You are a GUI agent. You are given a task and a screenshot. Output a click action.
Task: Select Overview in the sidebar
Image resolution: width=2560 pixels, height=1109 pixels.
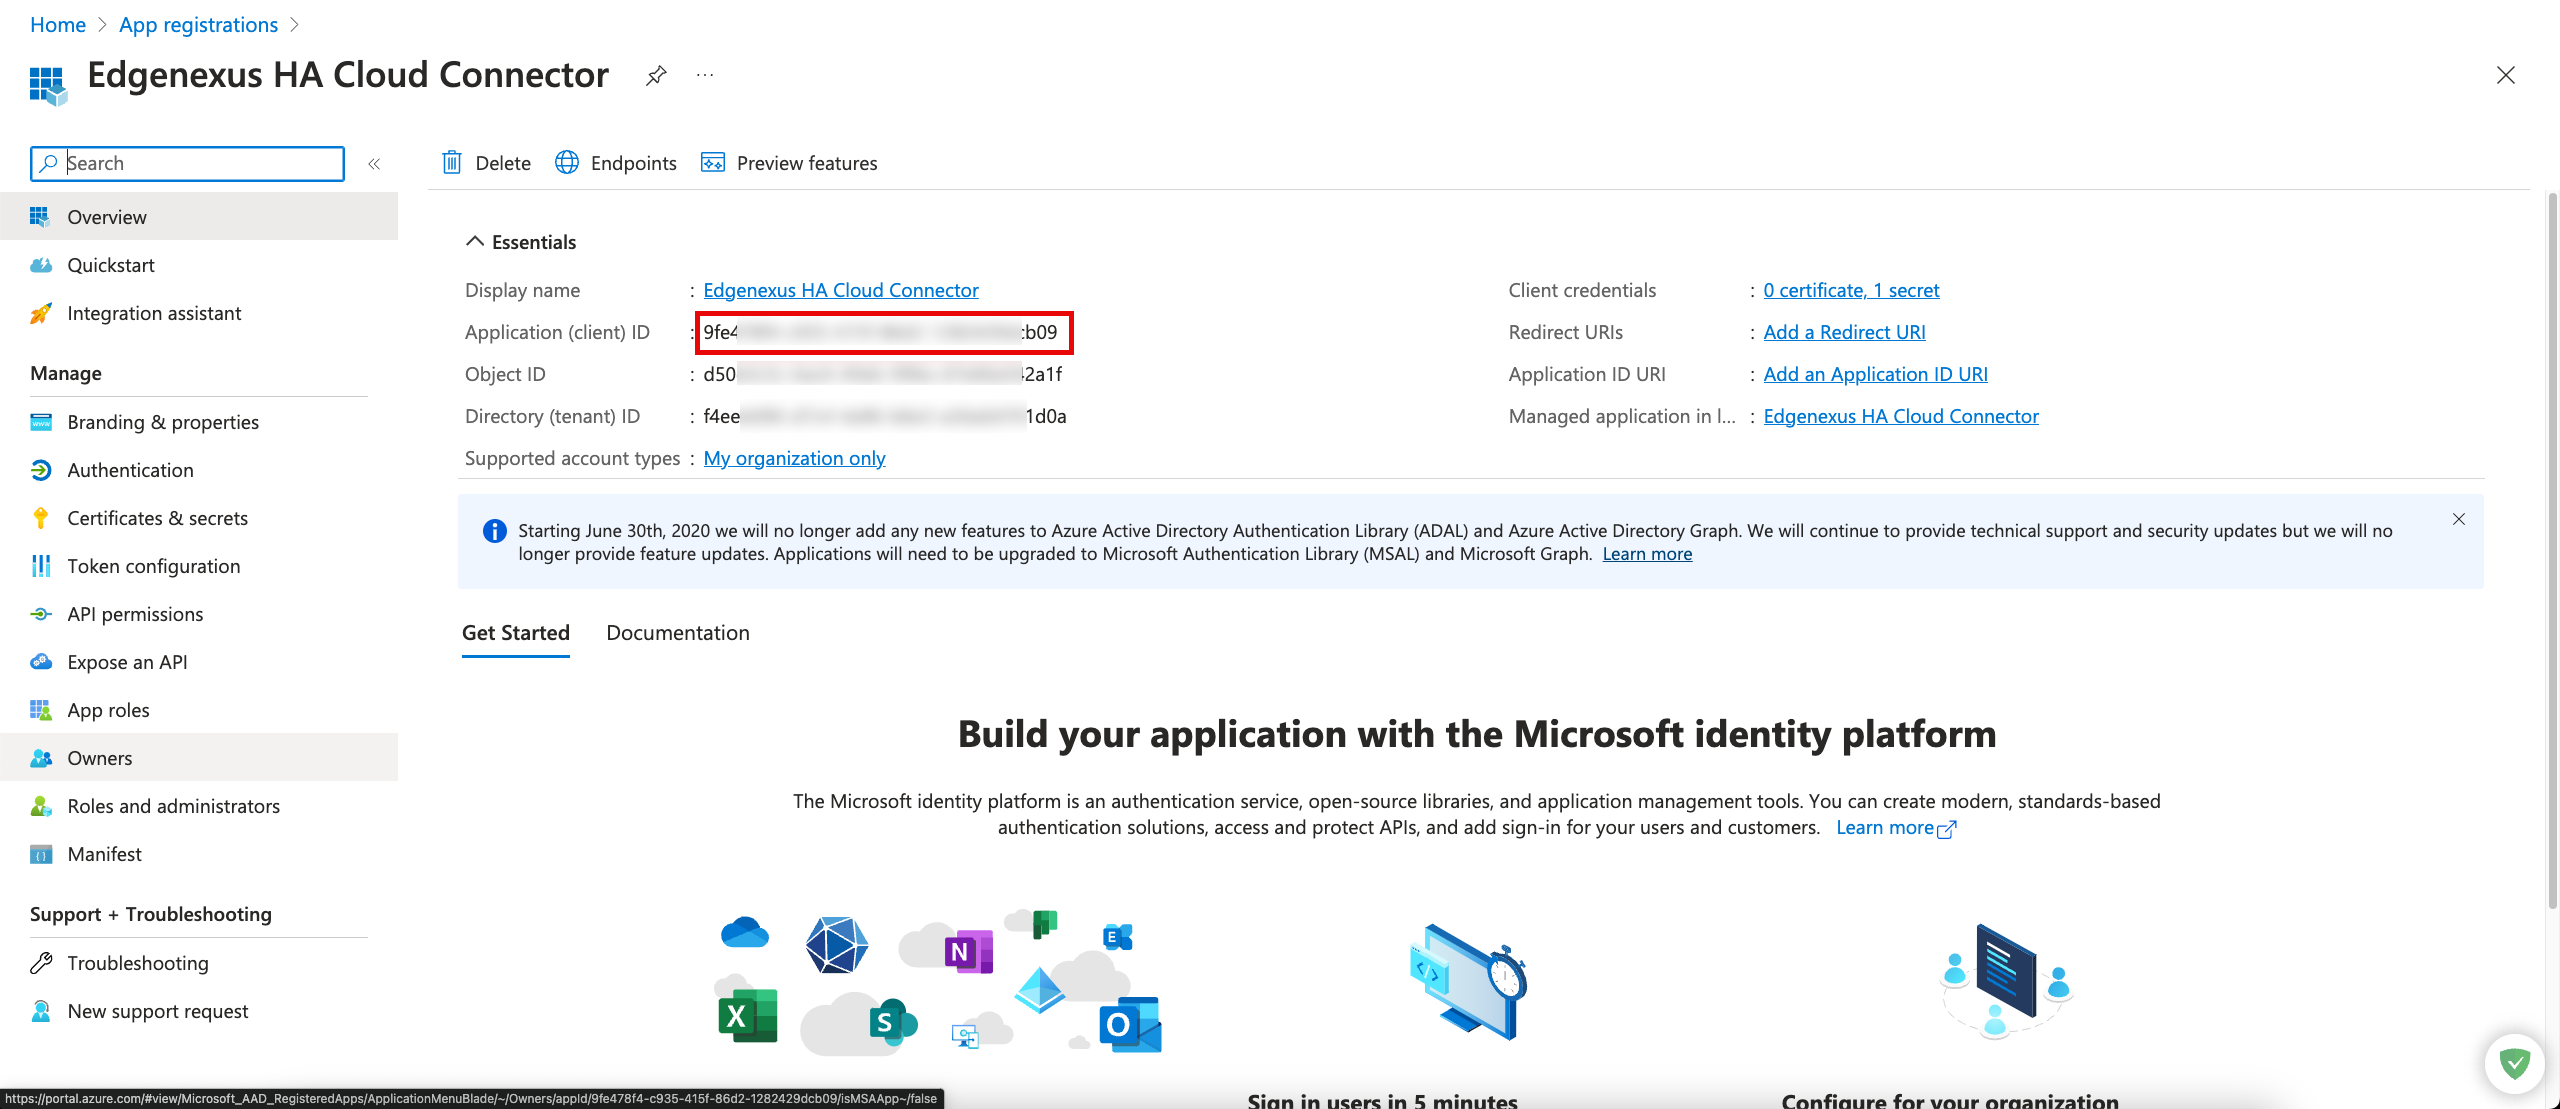point(199,217)
